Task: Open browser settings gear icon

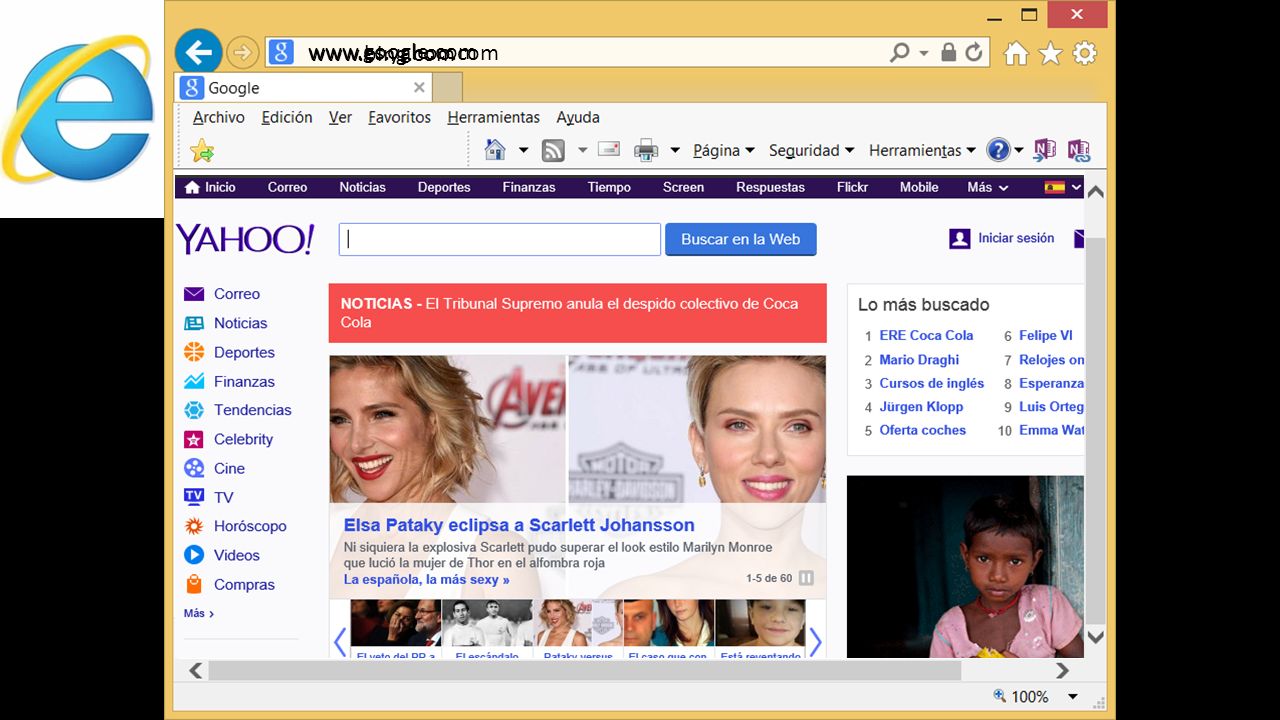Action: 1085,53
